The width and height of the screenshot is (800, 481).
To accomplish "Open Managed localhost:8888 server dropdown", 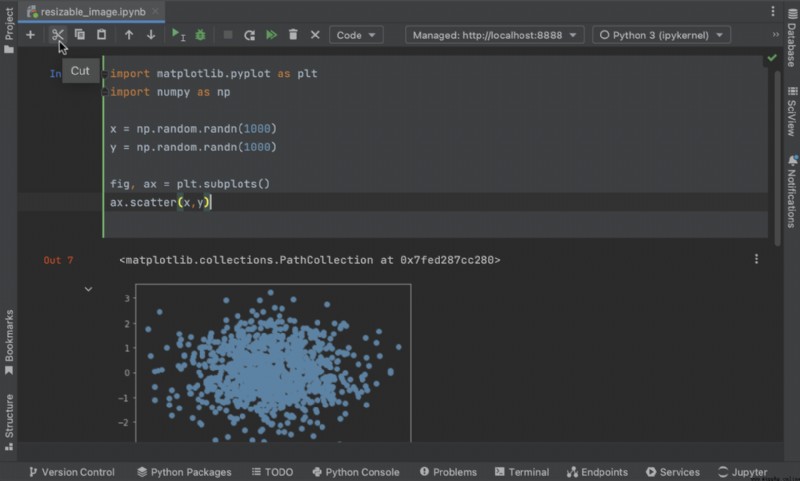I will point(494,35).
